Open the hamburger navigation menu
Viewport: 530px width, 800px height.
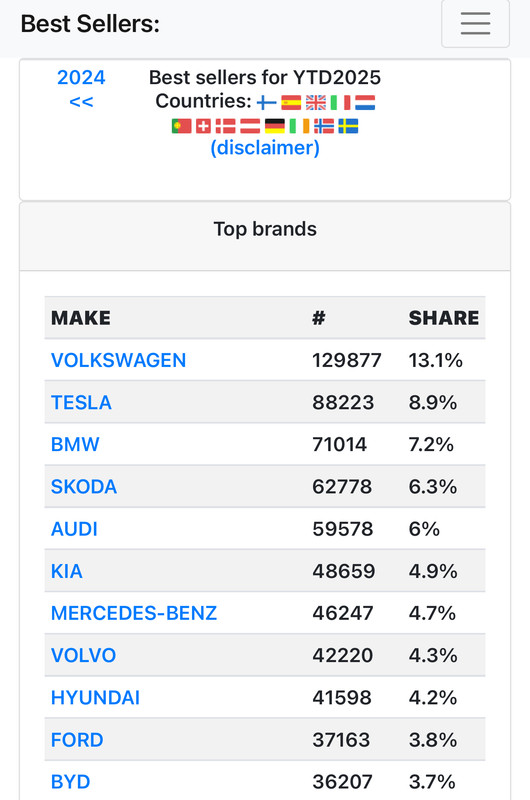point(475,24)
